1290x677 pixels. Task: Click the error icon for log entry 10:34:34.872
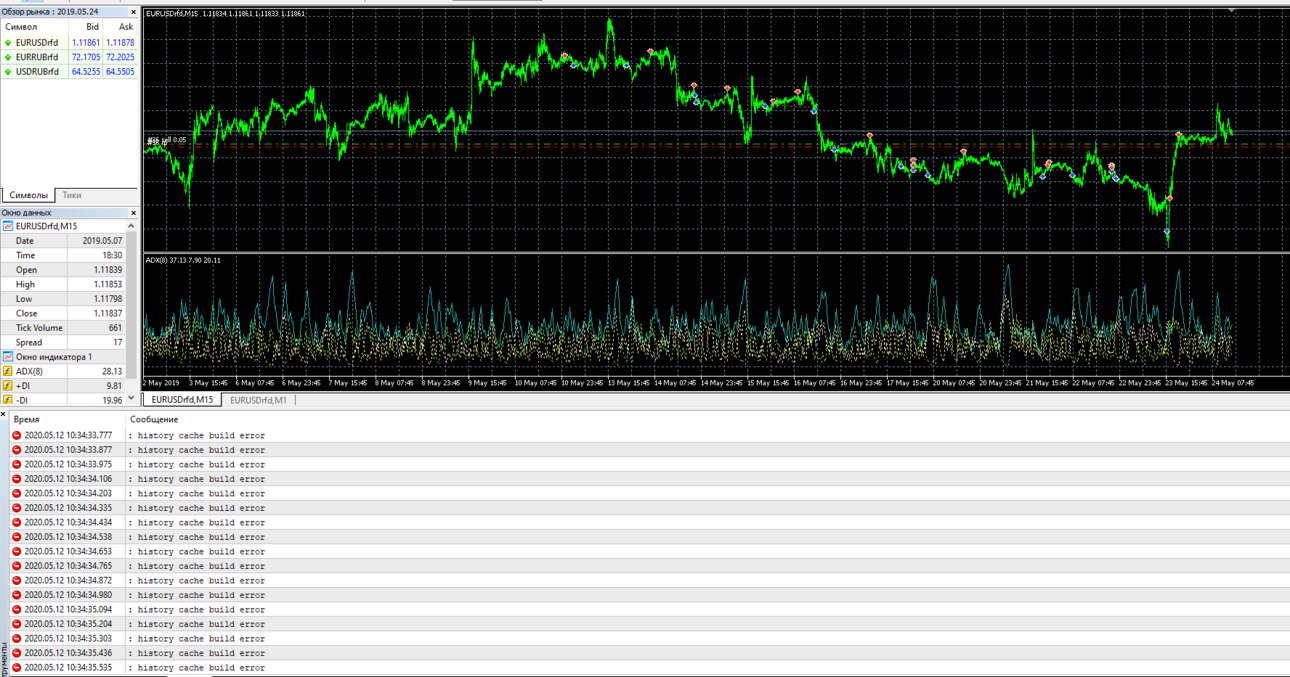point(17,581)
